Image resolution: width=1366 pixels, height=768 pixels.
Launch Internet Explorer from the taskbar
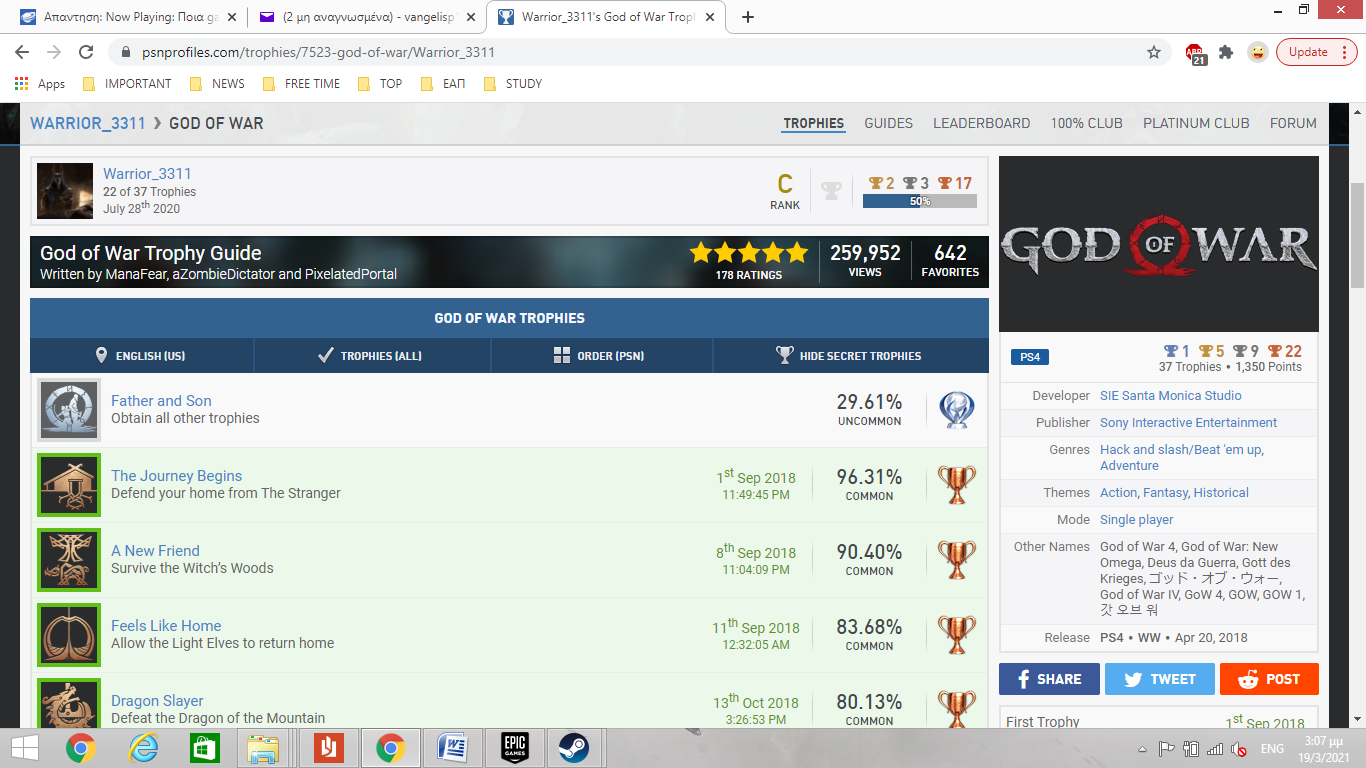click(x=143, y=748)
